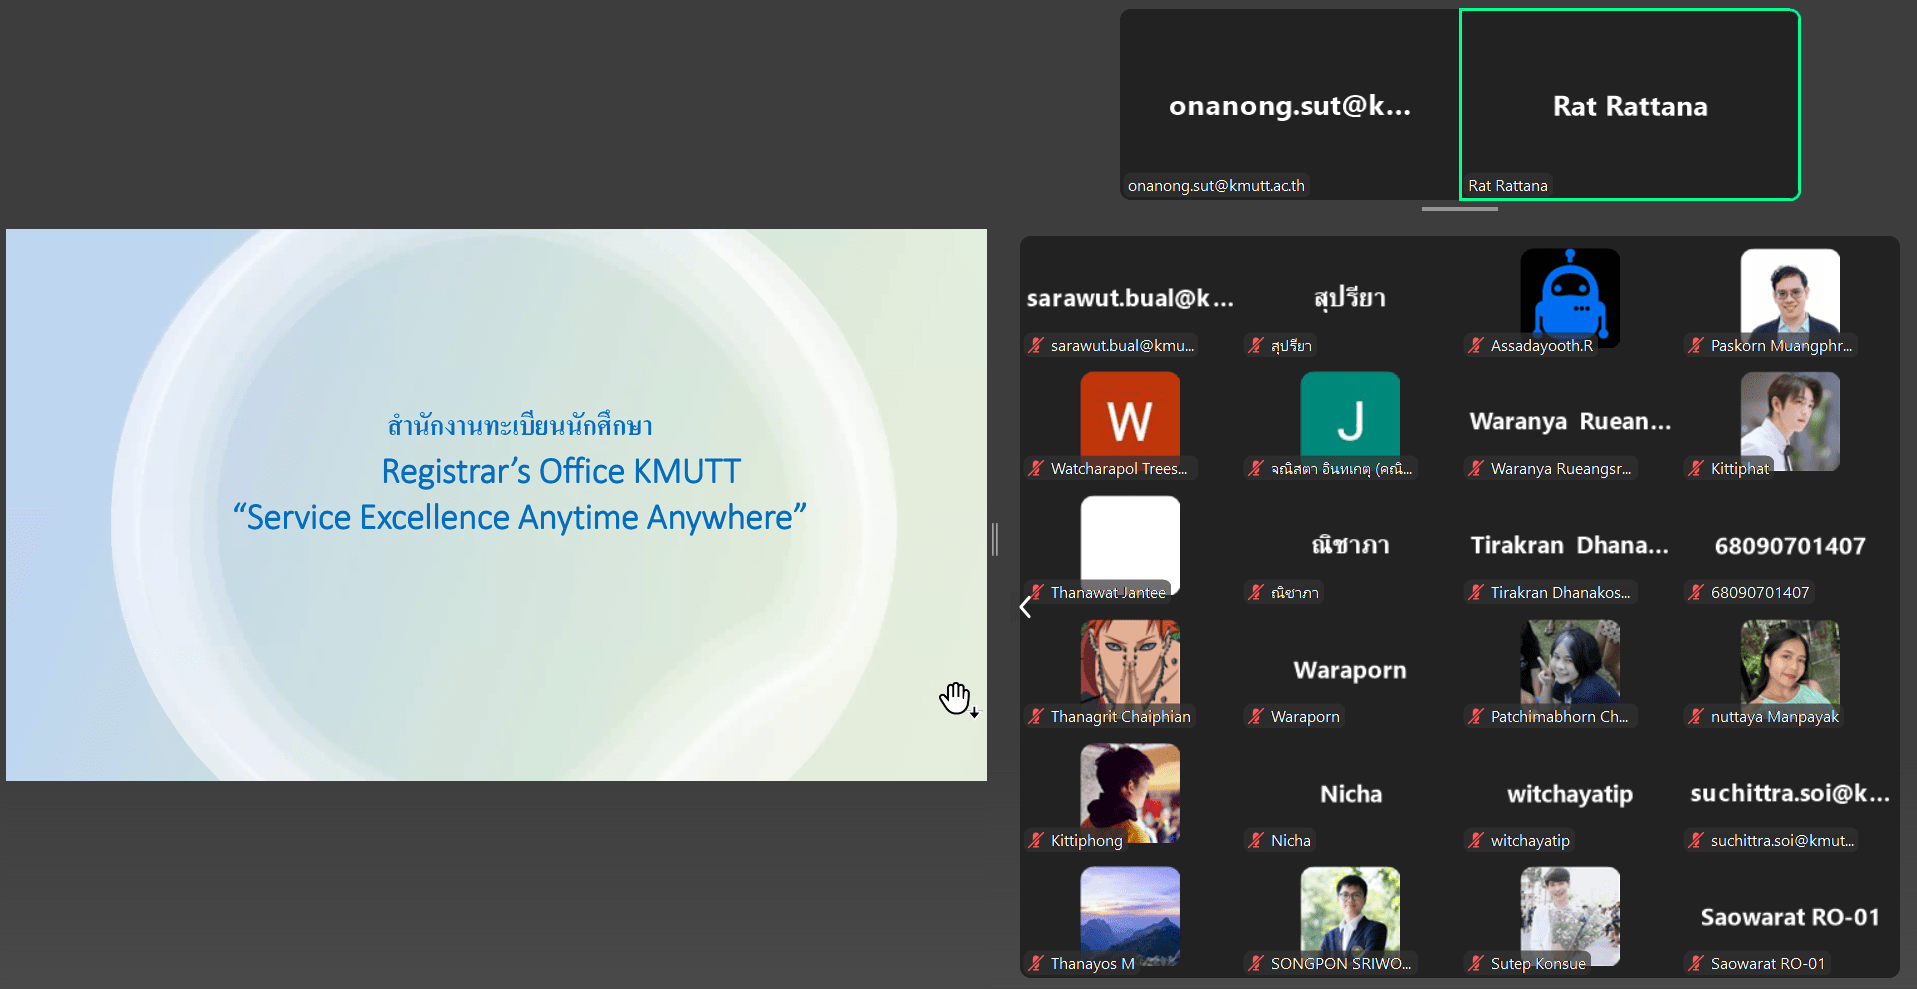Go to previous participants page arrow
The height and width of the screenshot is (989, 1917).
tap(1025, 607)
